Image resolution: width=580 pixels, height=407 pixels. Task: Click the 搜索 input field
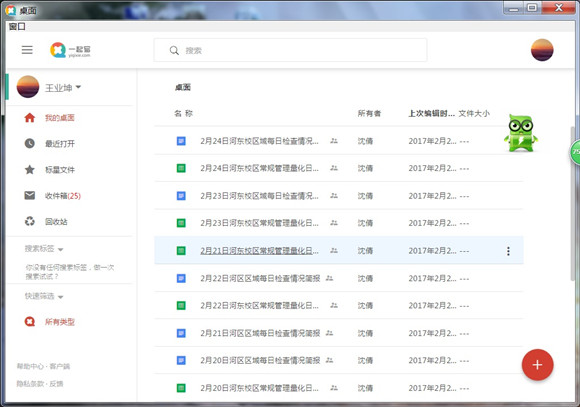point(290,50)
